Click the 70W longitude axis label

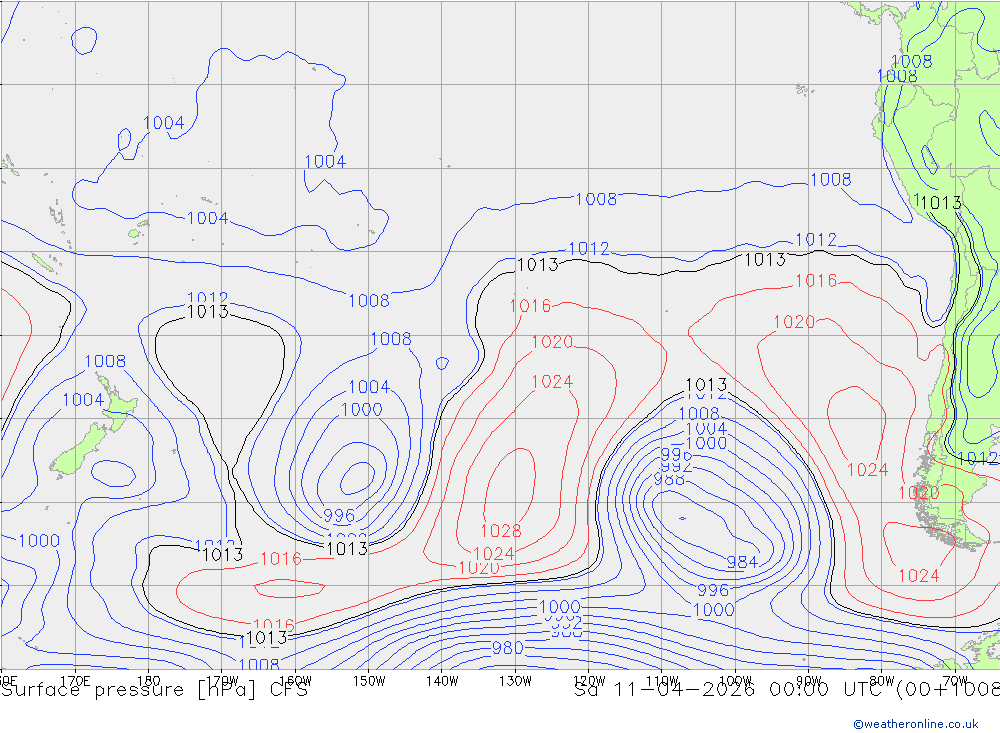955,681
